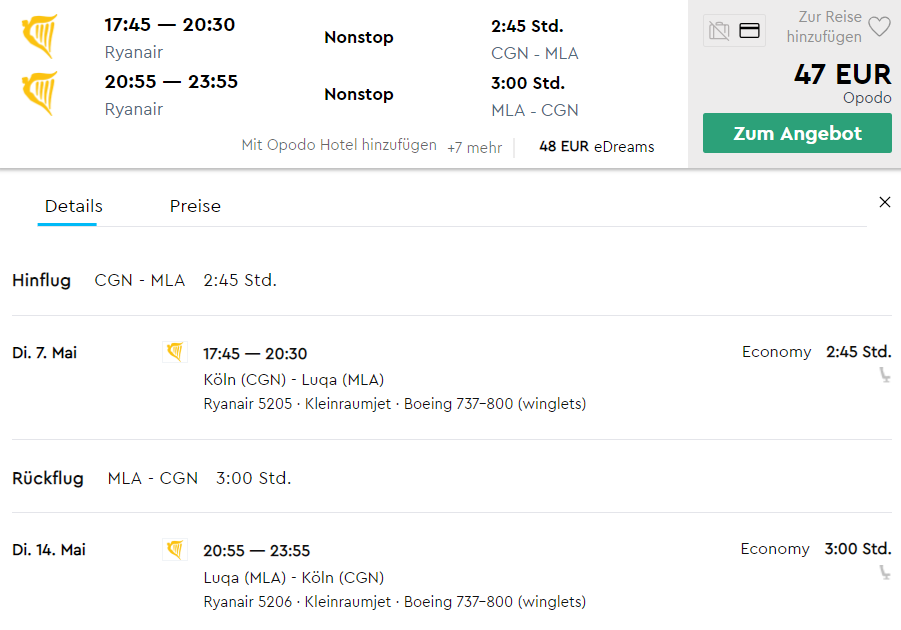This screenshot has width=901, height=630.
Task: Click the seat icon next to return Economy
Action: (884, 574)
